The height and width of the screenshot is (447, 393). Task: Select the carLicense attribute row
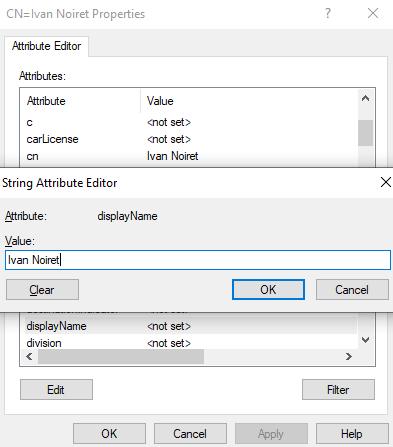[x=191, y=139]
